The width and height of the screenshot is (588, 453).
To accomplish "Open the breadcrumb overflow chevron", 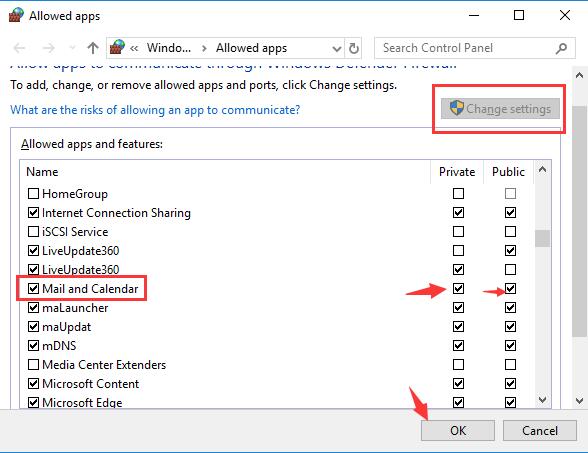I will (134, 48).
